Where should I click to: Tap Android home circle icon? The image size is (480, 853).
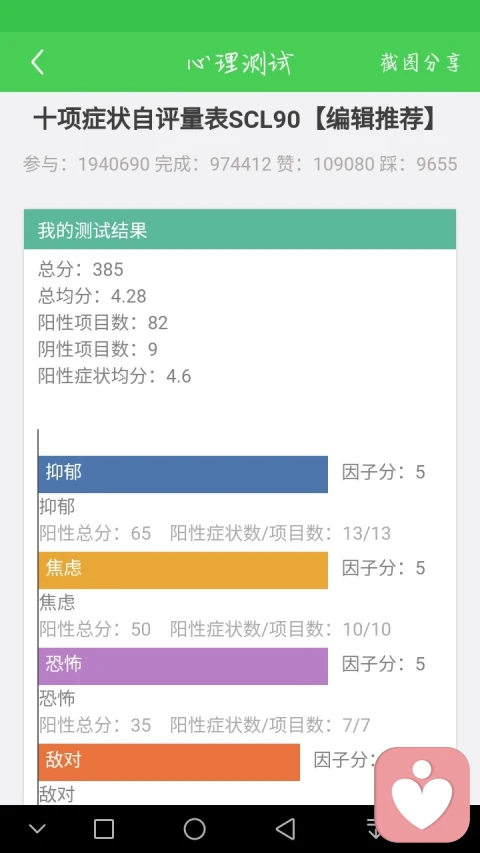[x=194, y=829]
